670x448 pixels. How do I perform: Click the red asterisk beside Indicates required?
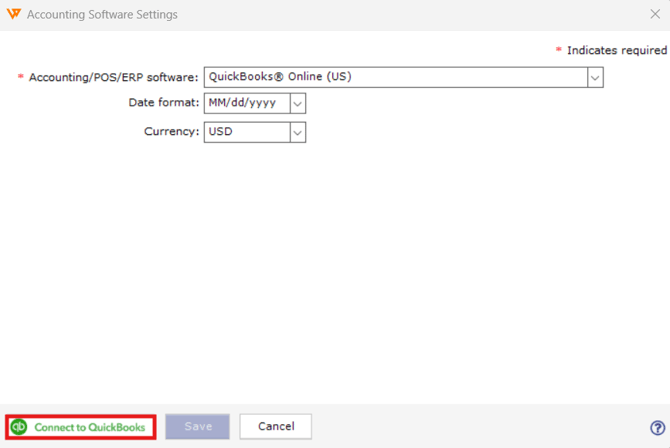click(558, 49)
